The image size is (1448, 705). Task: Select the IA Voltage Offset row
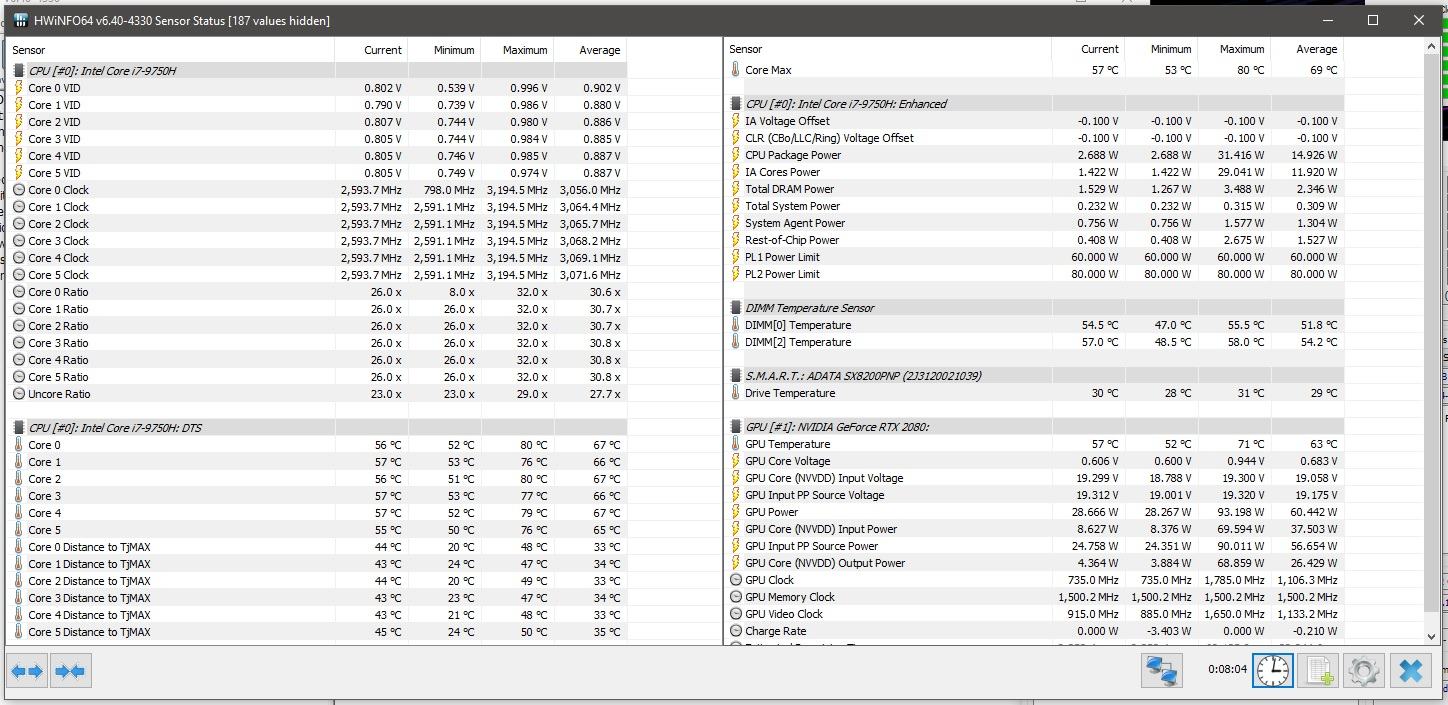coord(1034,121)
